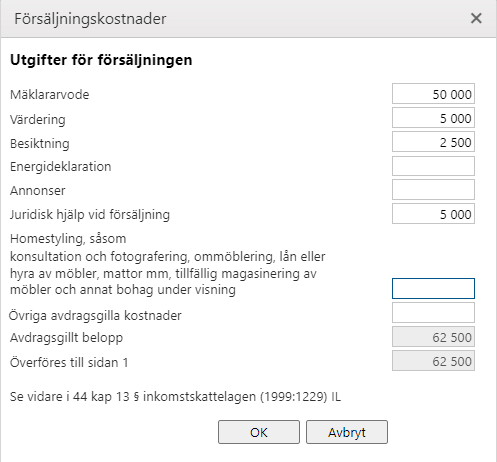Close the Försäljningskostnader dialog
The image size is (497, 462).
(476, 18)
